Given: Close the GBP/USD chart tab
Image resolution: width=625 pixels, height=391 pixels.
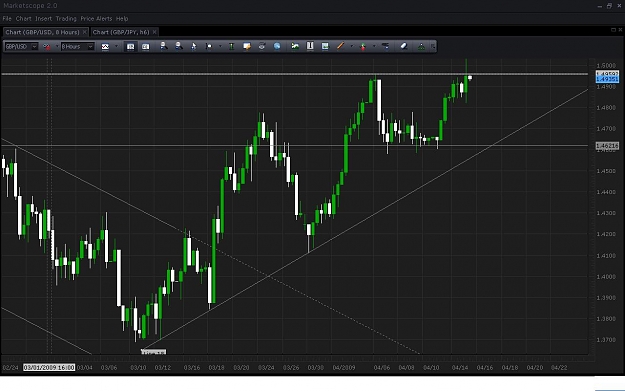Looking at the screenshot, I should [x=85, y=32].
